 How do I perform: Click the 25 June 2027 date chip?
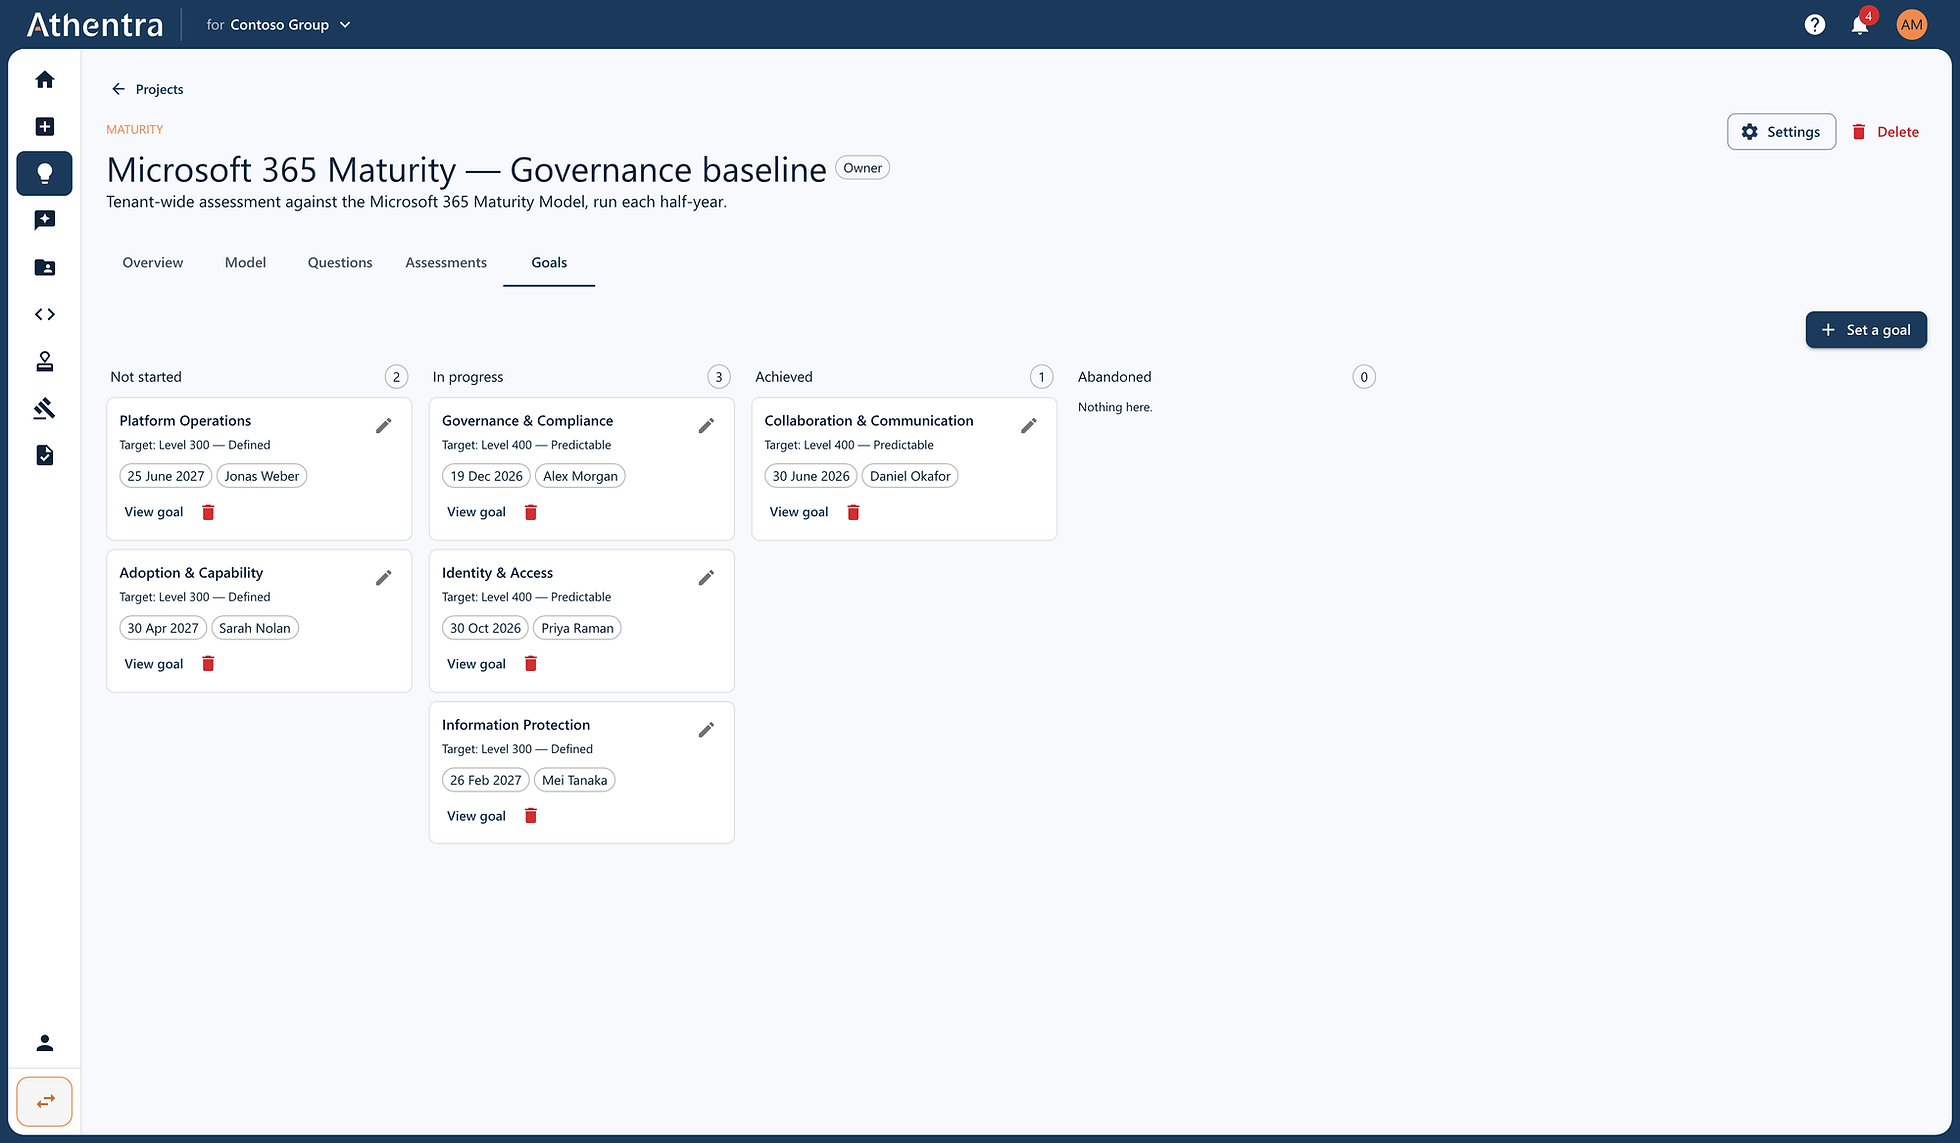click(166, 476)
